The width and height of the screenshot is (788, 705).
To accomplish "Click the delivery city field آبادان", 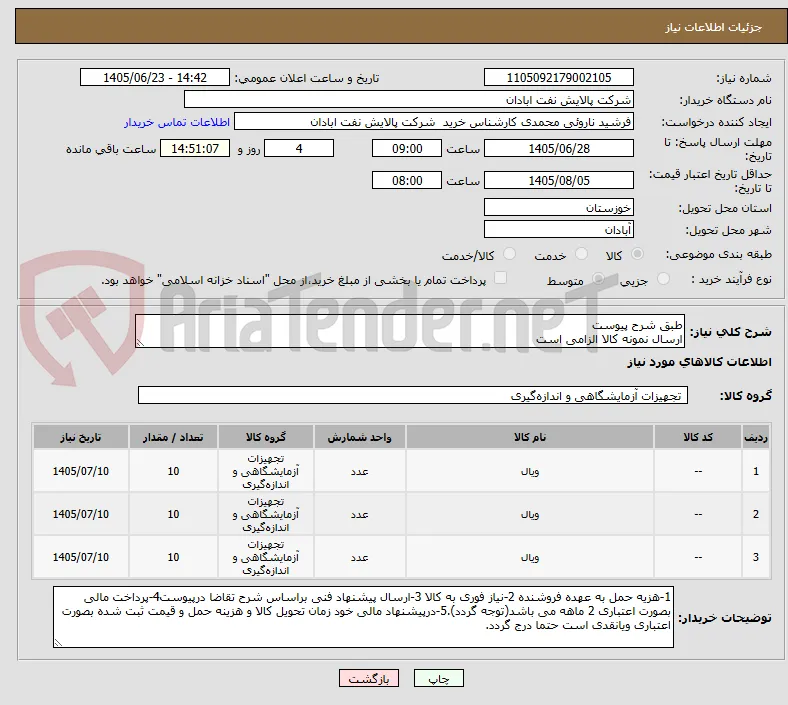I will tap(558, 230).
